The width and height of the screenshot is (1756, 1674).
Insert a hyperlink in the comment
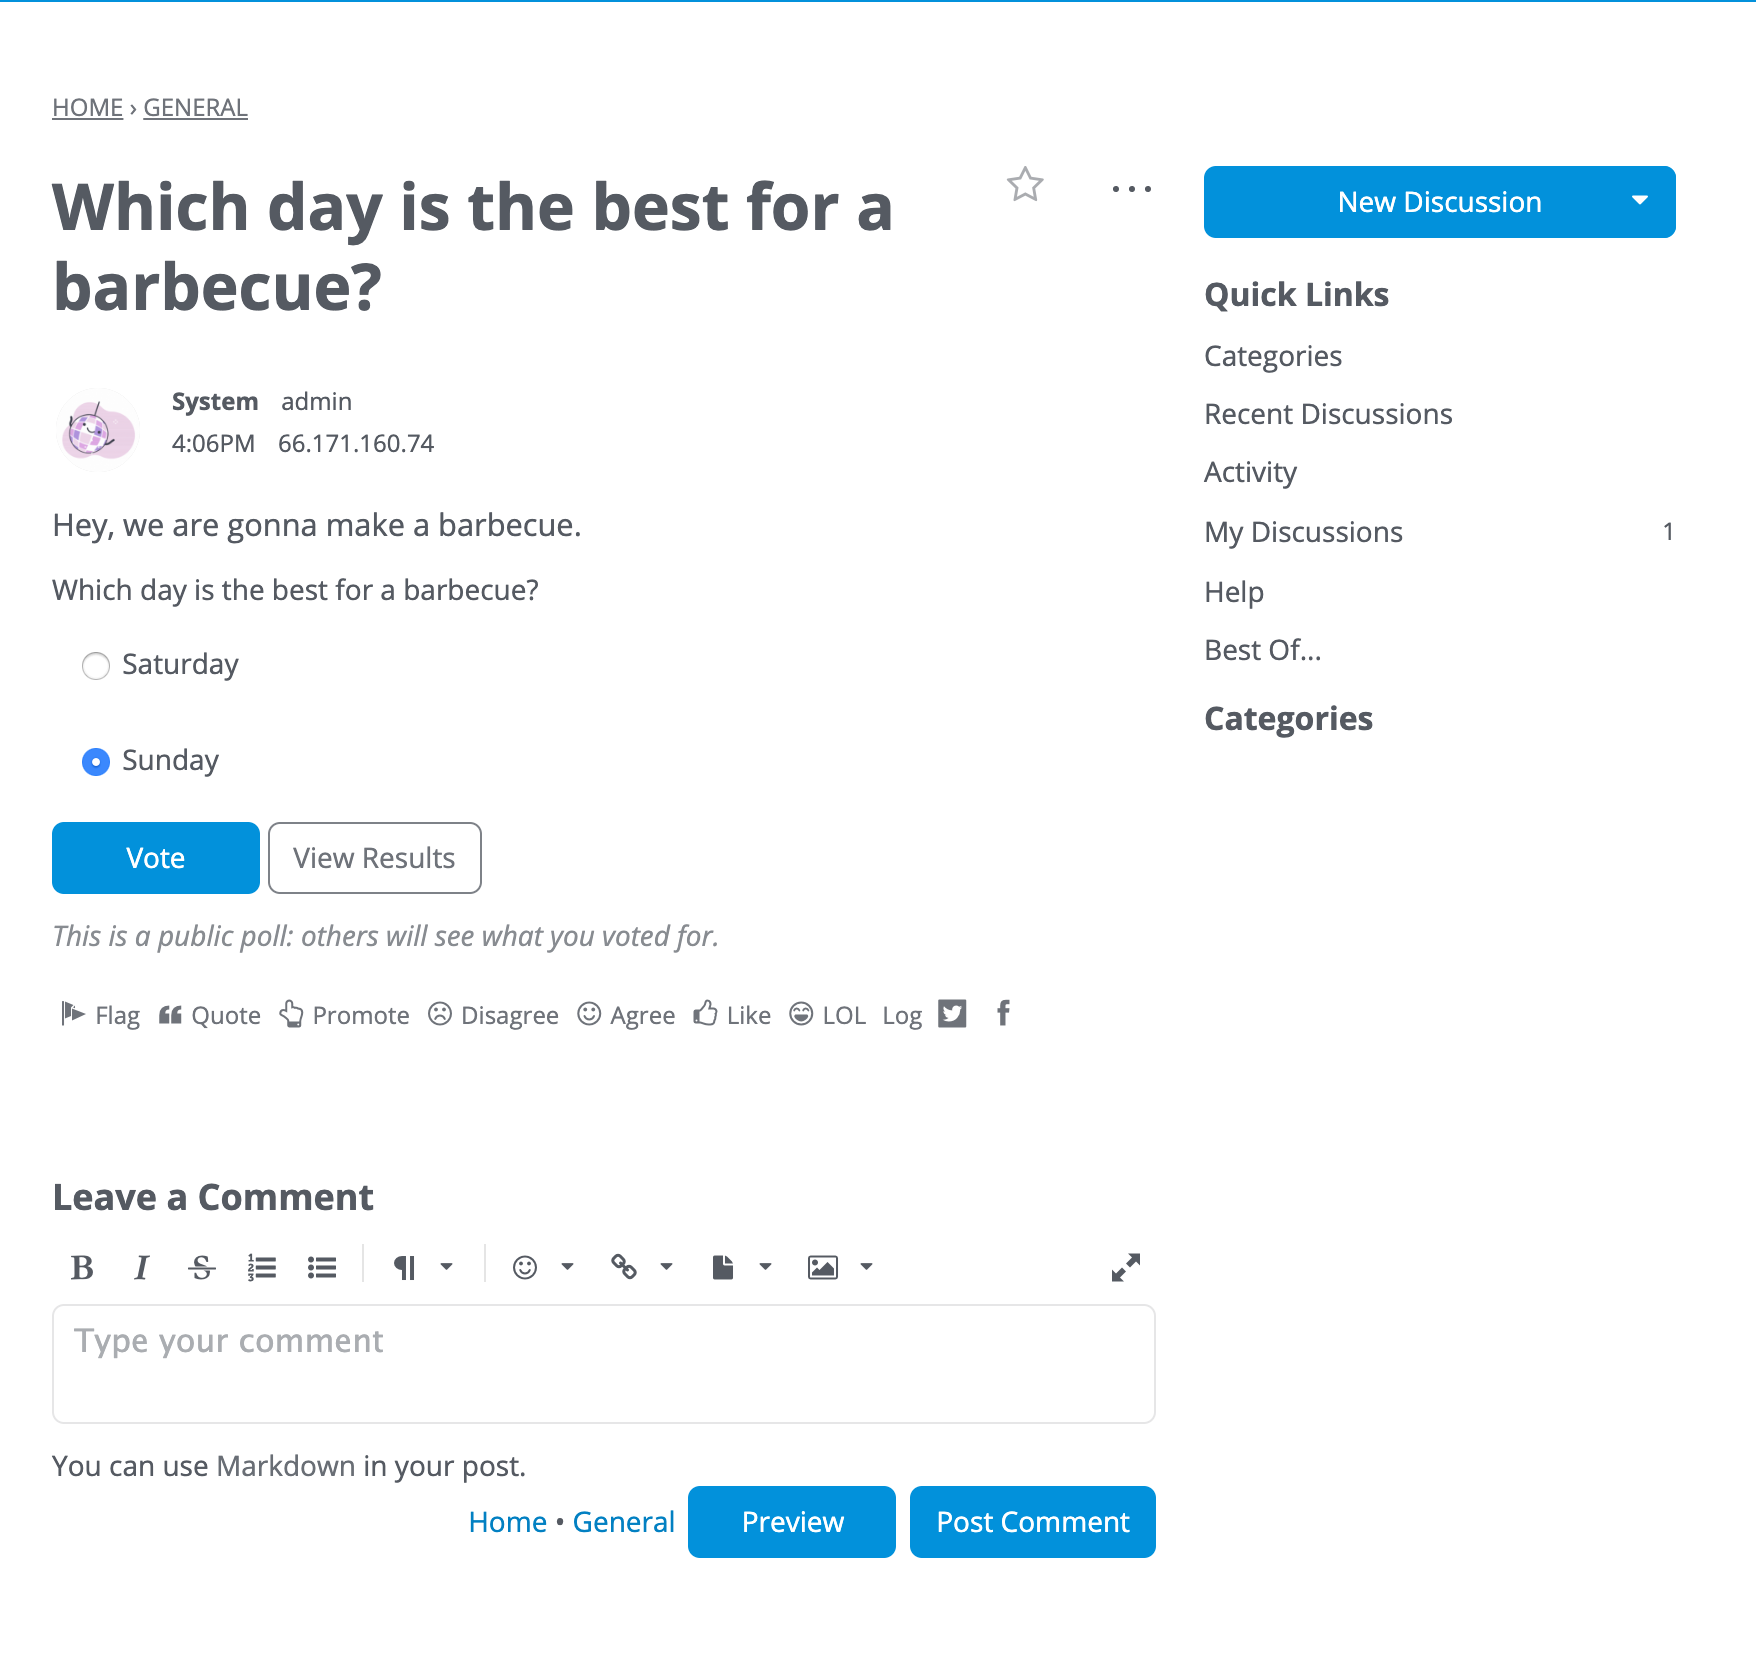(624, 1267)
